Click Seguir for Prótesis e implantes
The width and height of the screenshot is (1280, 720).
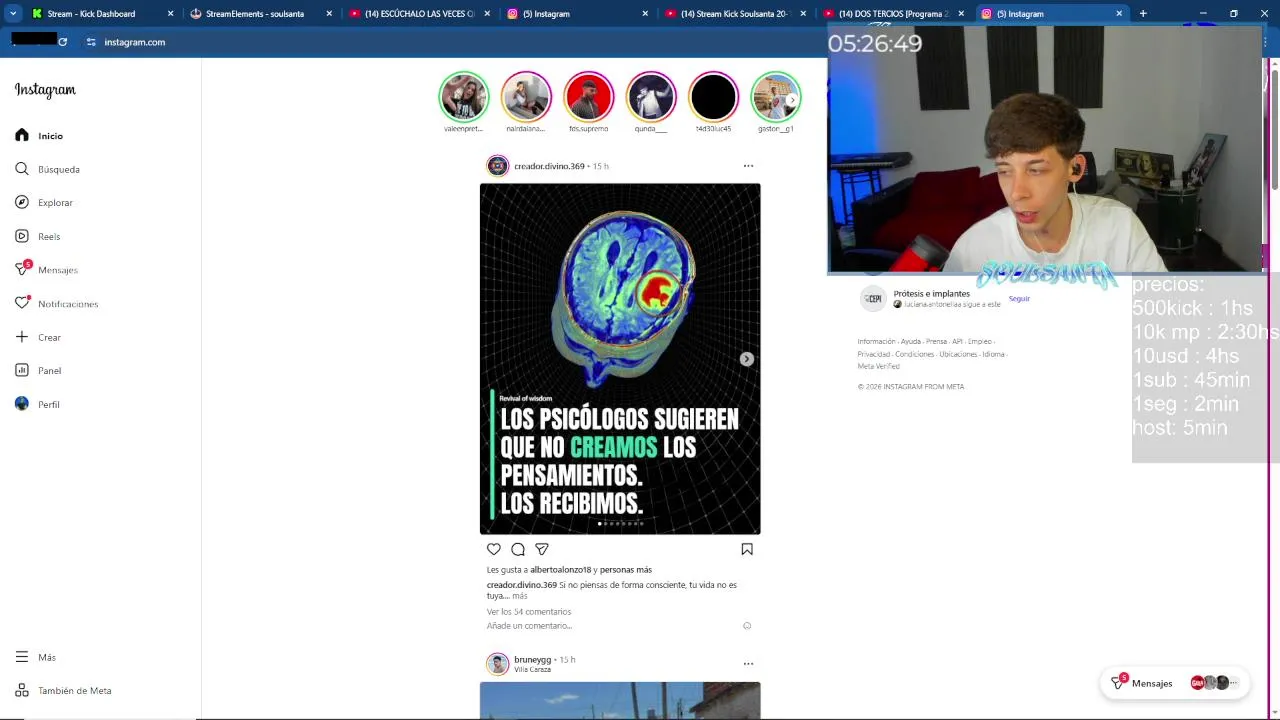coord(1019,298)
